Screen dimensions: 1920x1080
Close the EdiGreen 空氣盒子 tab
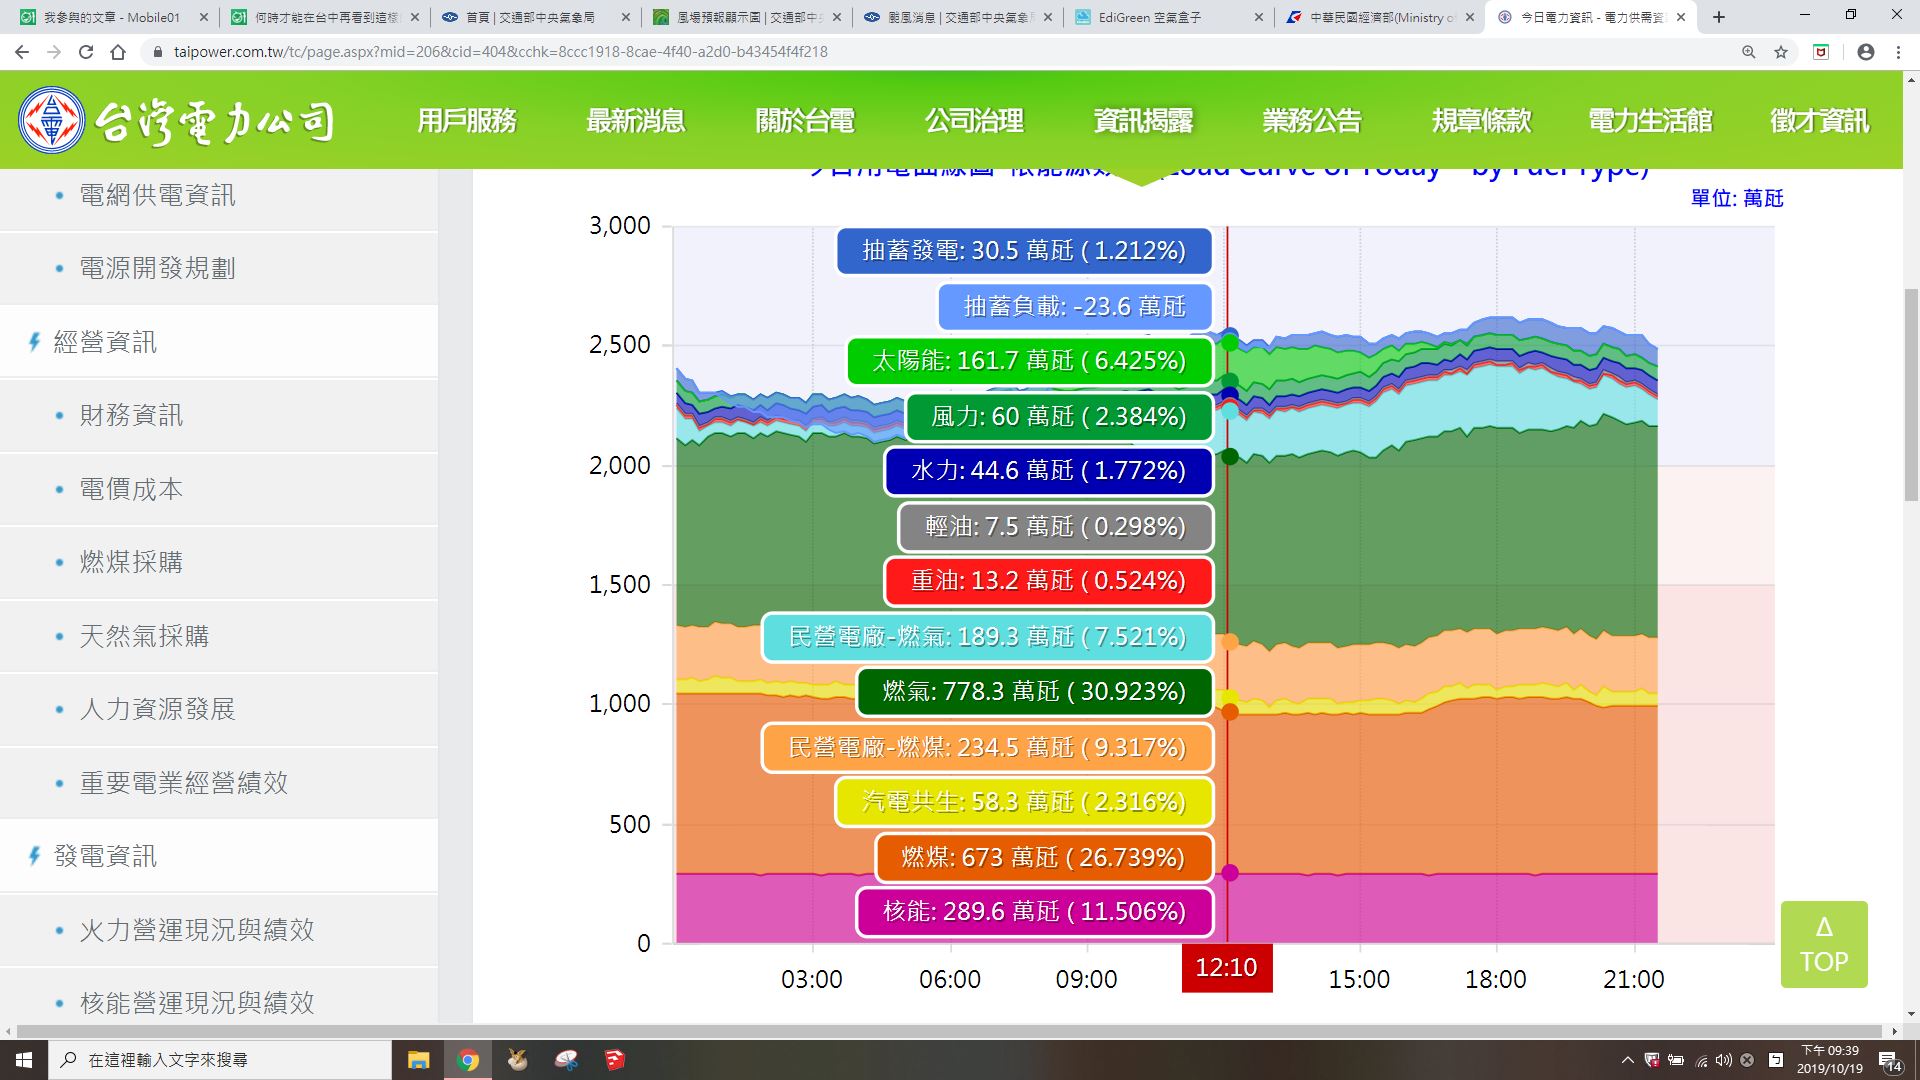(x=1258, y=17)
